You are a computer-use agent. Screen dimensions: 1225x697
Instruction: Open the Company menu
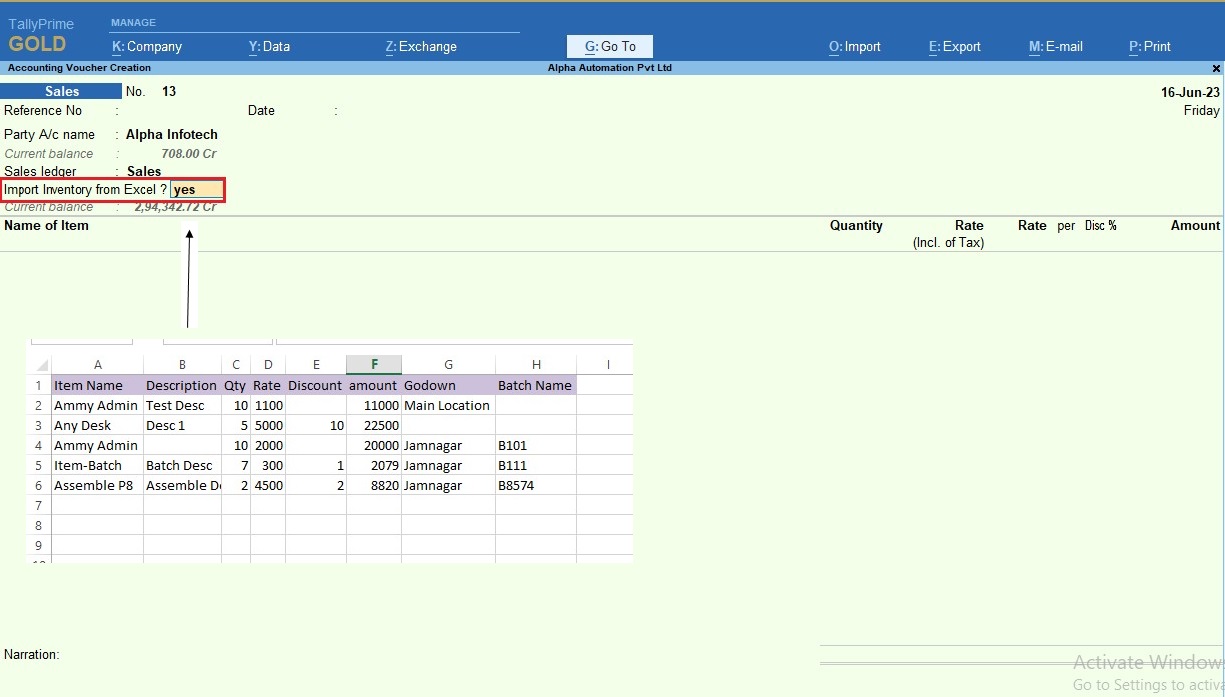146,46
